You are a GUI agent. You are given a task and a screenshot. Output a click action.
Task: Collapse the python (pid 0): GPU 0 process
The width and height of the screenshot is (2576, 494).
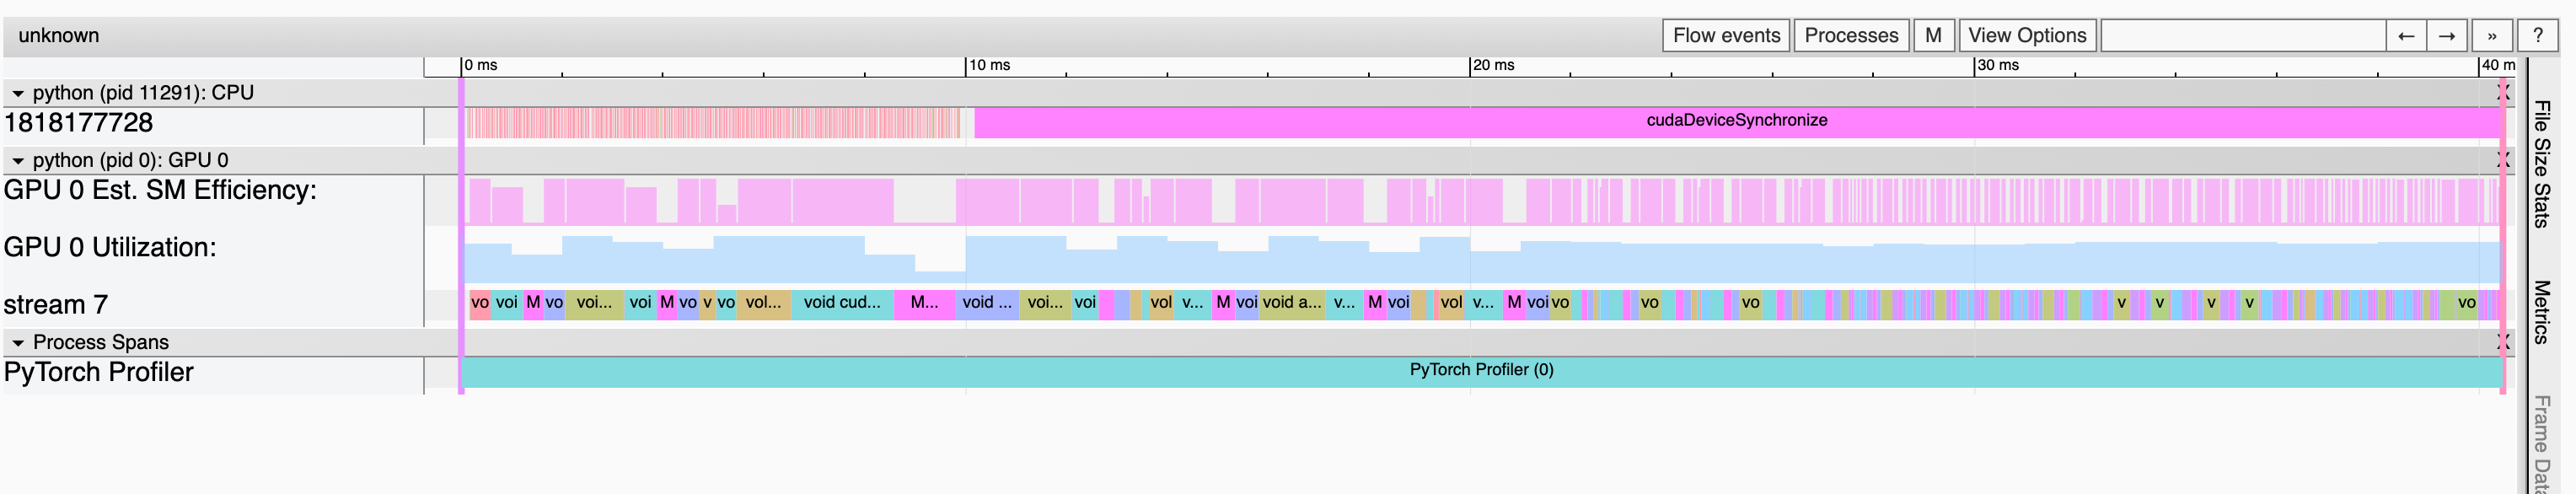[17, 161]
